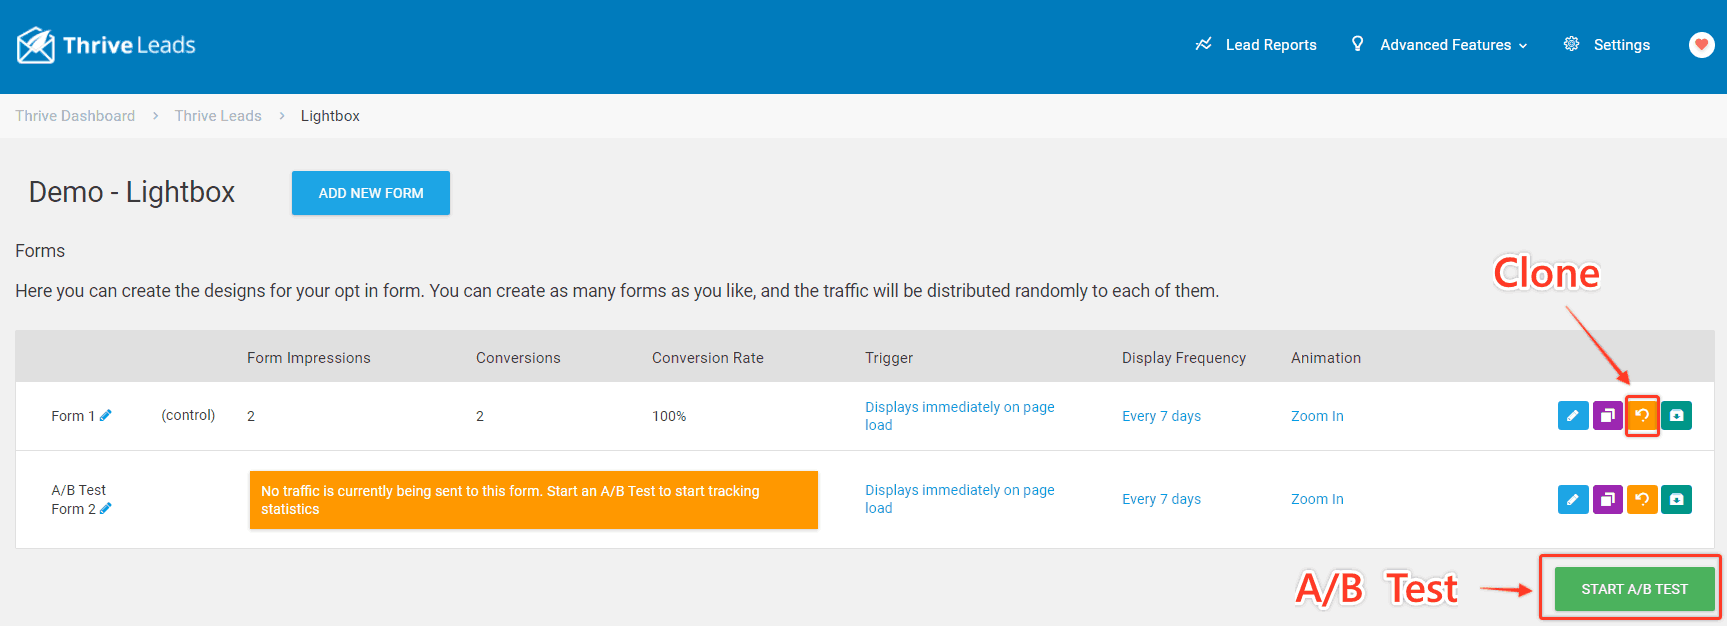1727x626 pixels.
Task: Click the 'Forms' section heading
Action: [x=40, y=251]
